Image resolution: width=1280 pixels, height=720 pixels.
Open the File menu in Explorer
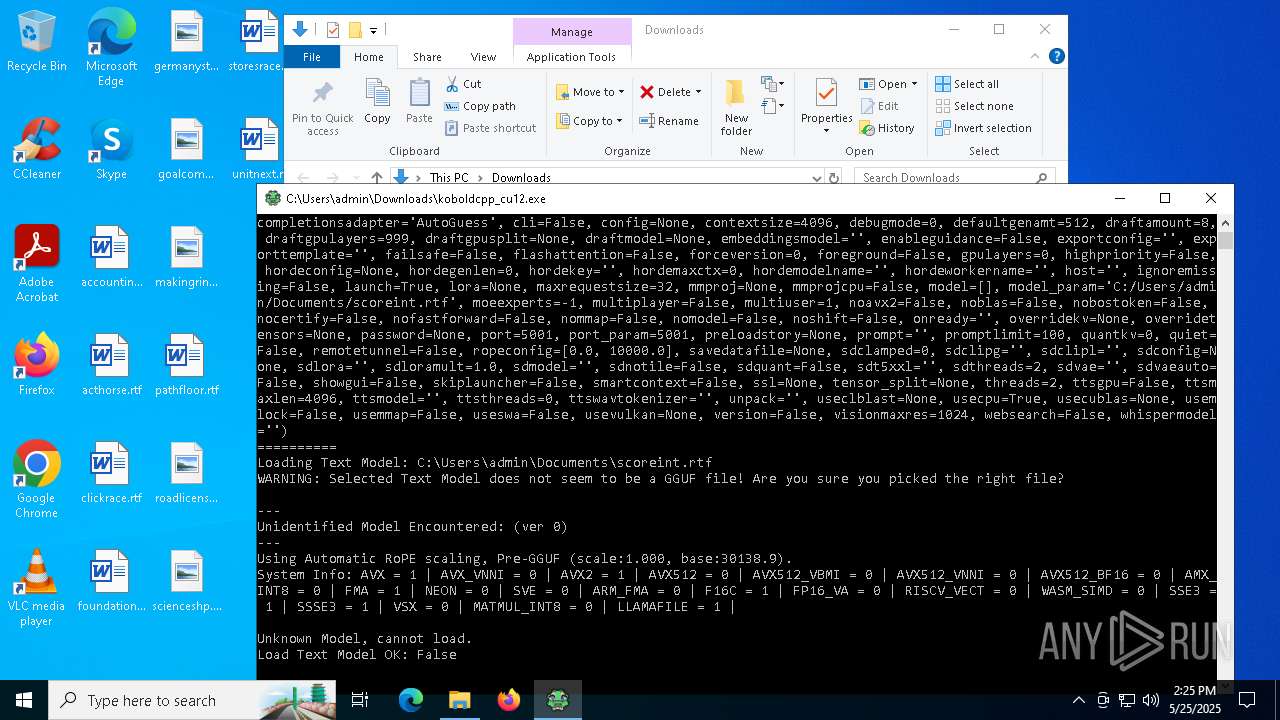312,57
